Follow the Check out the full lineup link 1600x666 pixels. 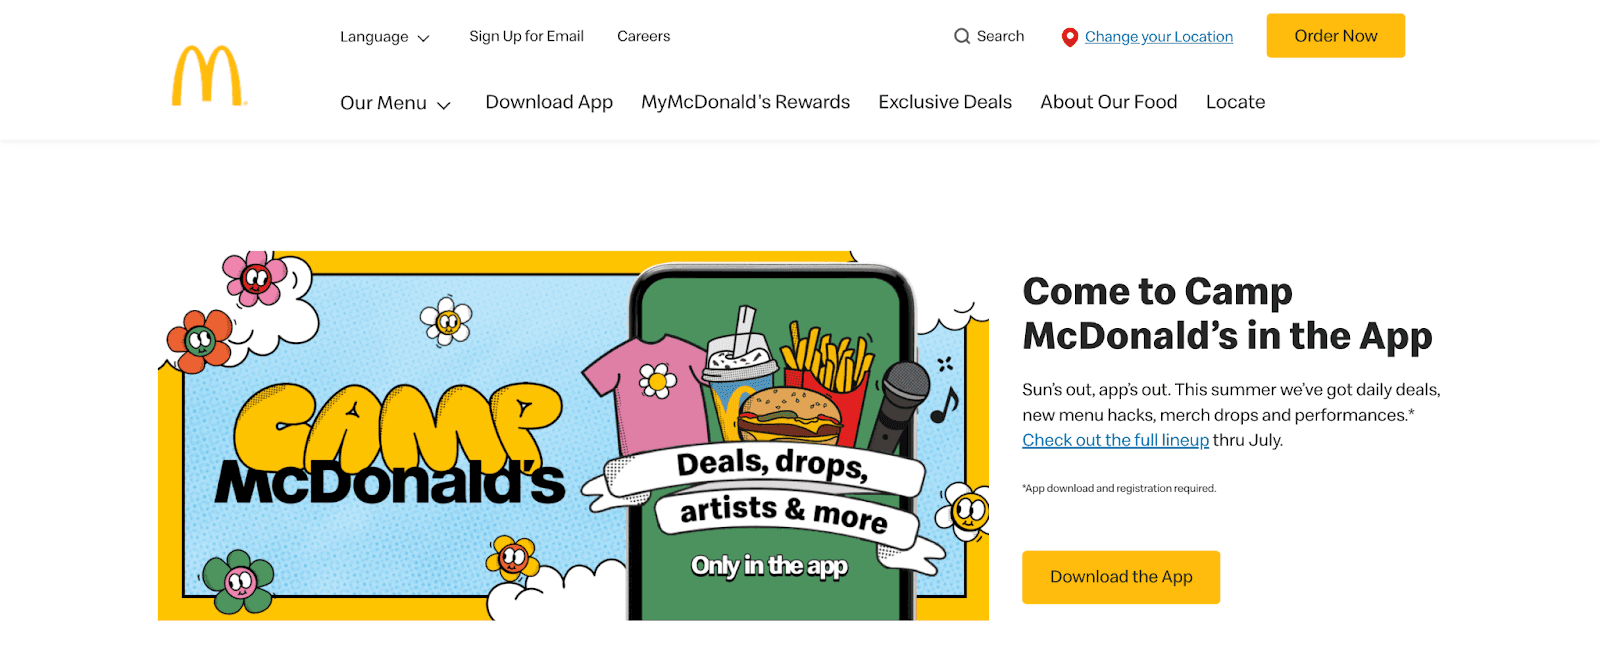[x=1115, y=440]
